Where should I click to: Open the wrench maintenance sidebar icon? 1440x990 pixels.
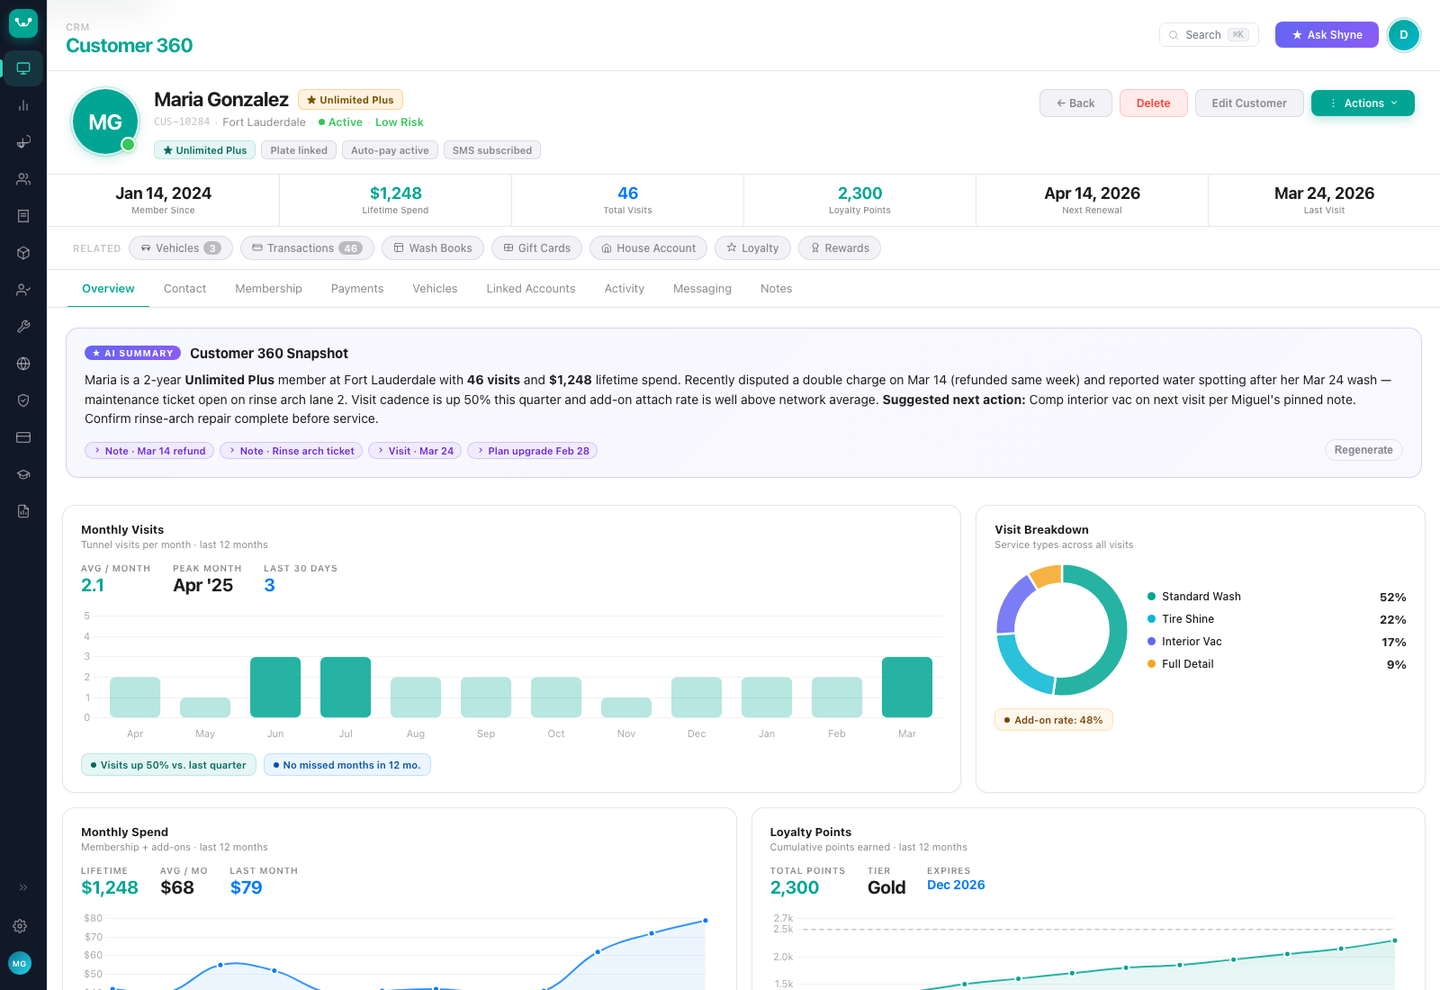[x=23, y=327]
